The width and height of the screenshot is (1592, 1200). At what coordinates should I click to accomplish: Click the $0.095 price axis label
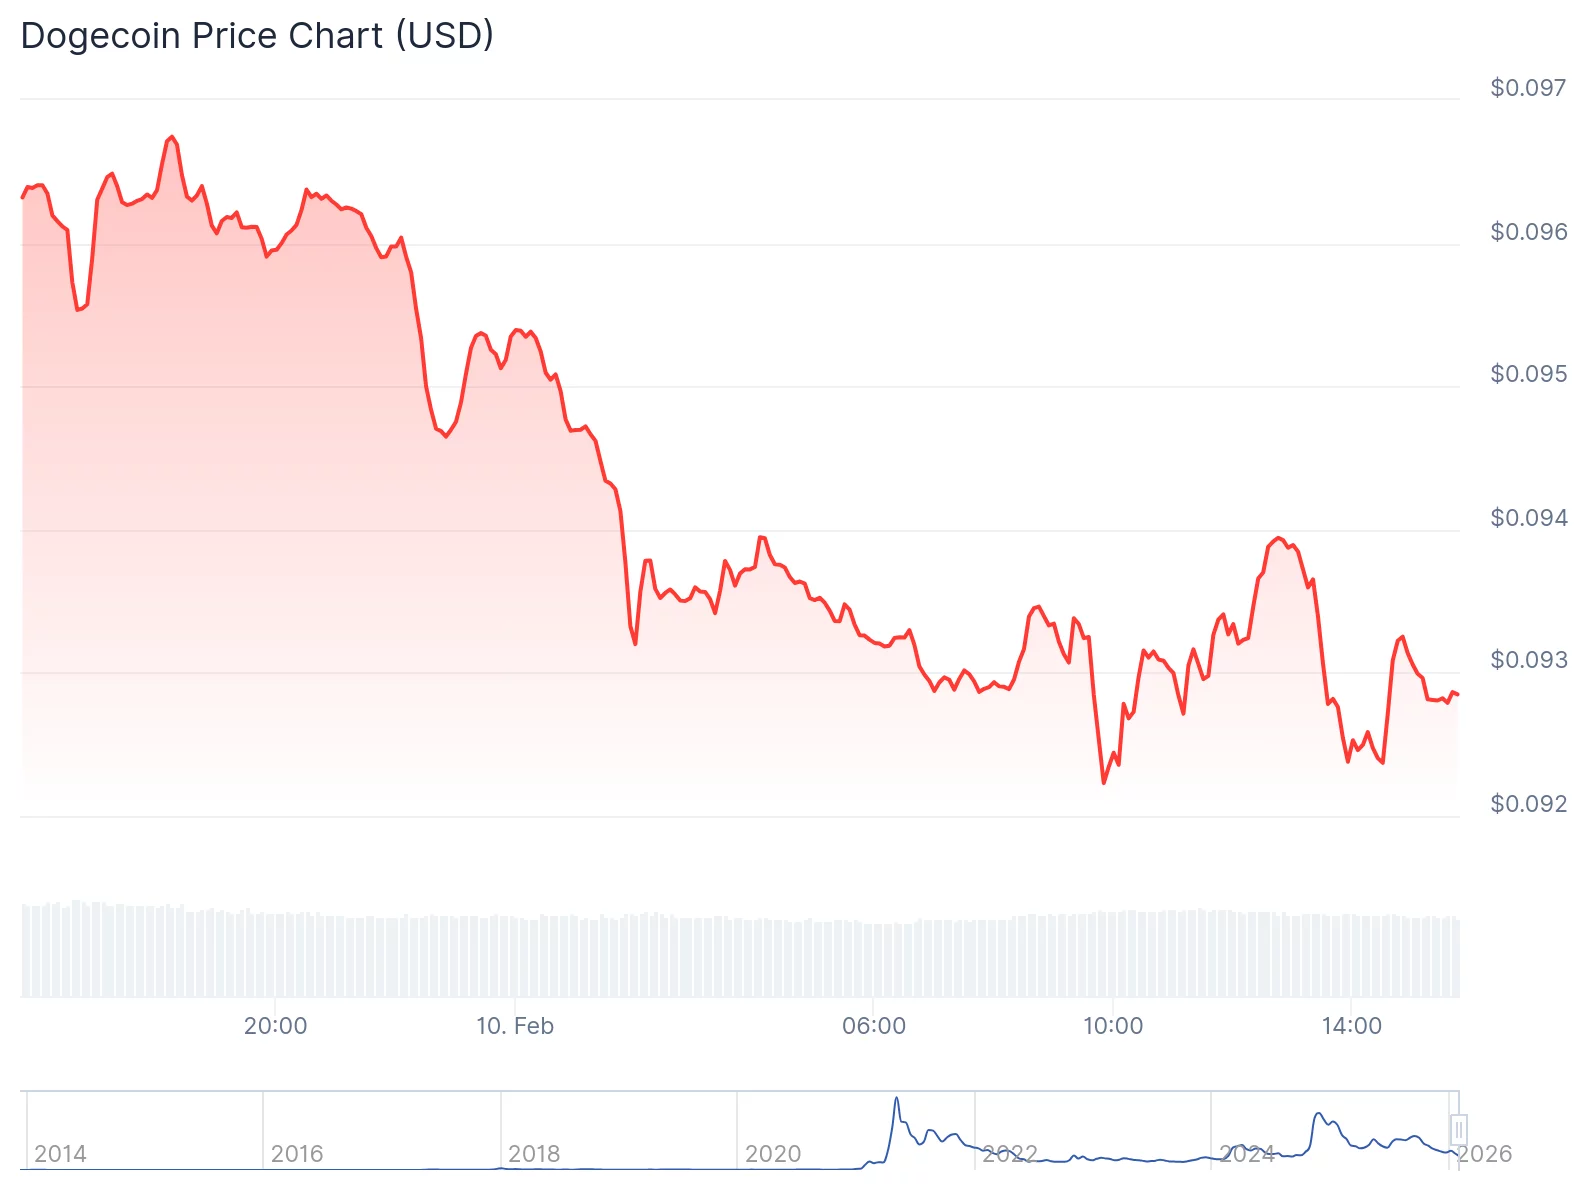[x=1528, y=374]
